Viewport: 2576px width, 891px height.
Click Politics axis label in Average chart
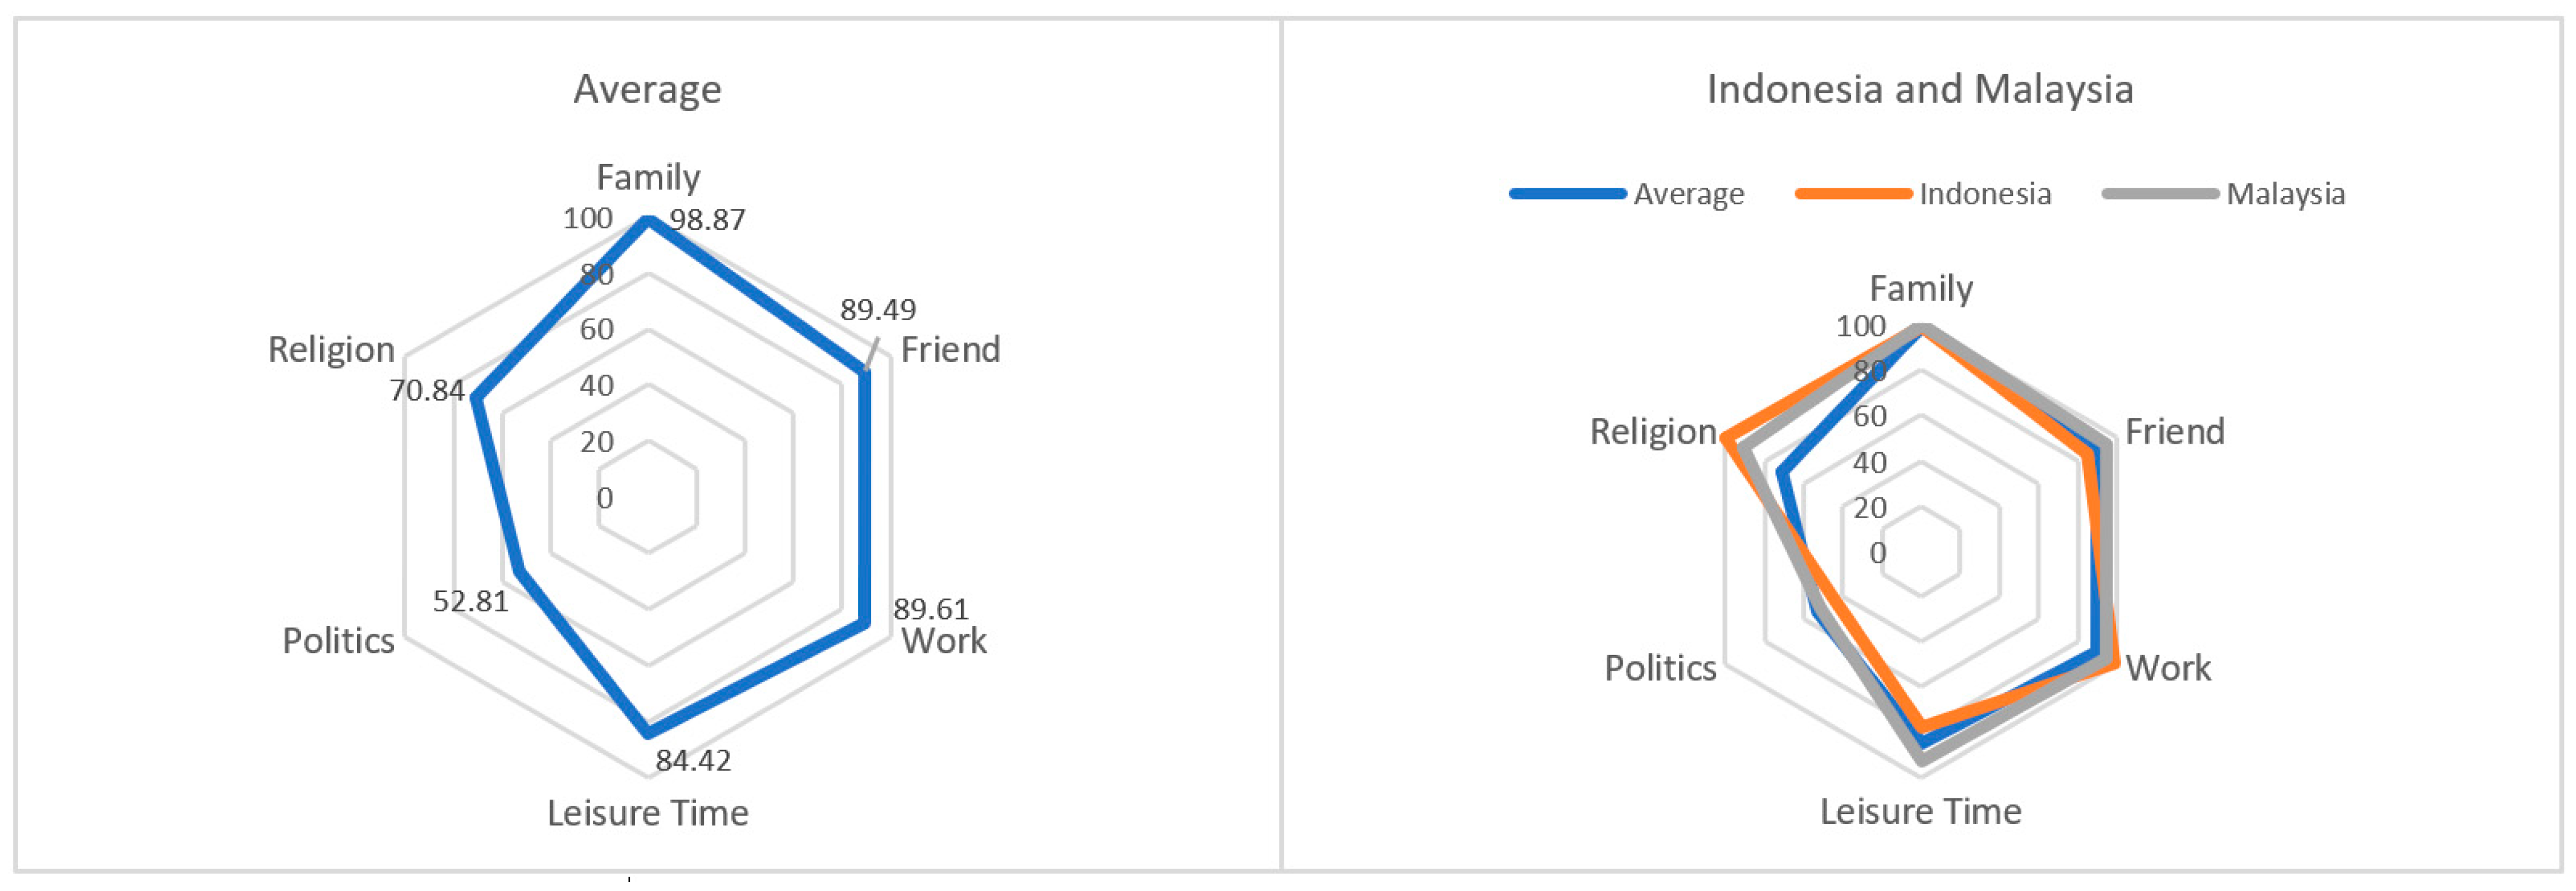tap(338, 641)
